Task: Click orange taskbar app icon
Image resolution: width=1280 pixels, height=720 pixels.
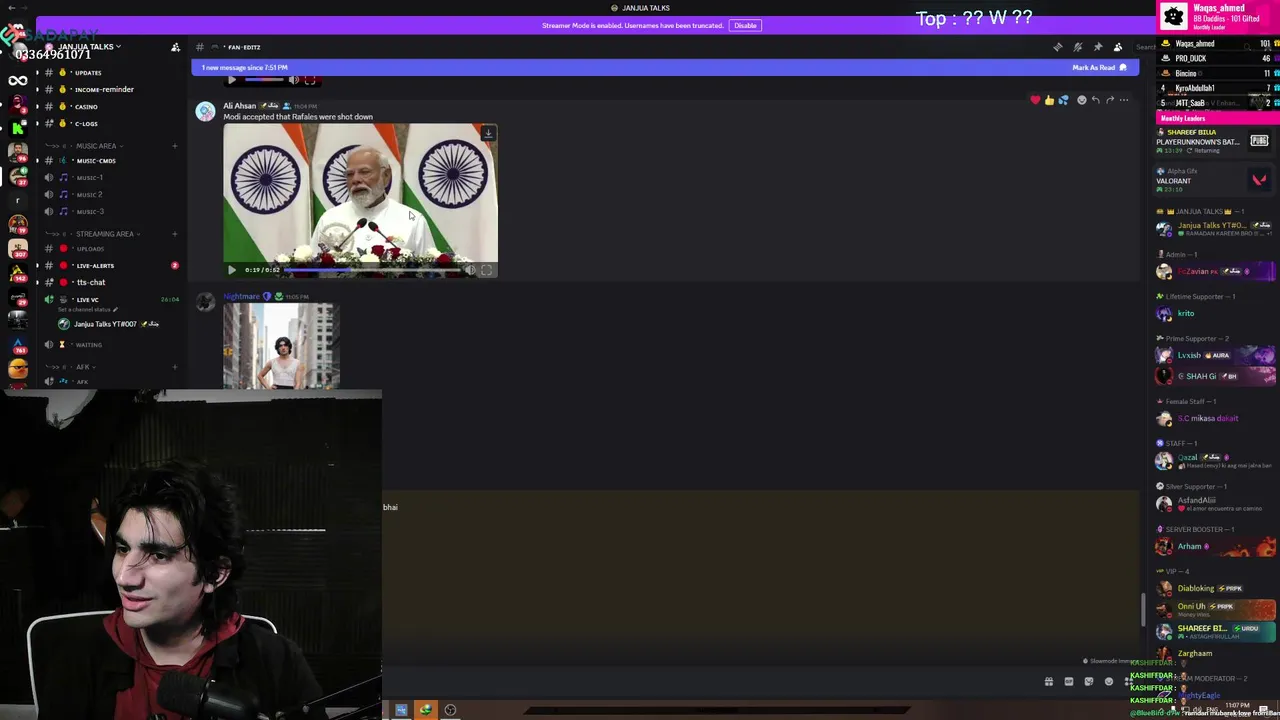Action: tap(426, 710)
